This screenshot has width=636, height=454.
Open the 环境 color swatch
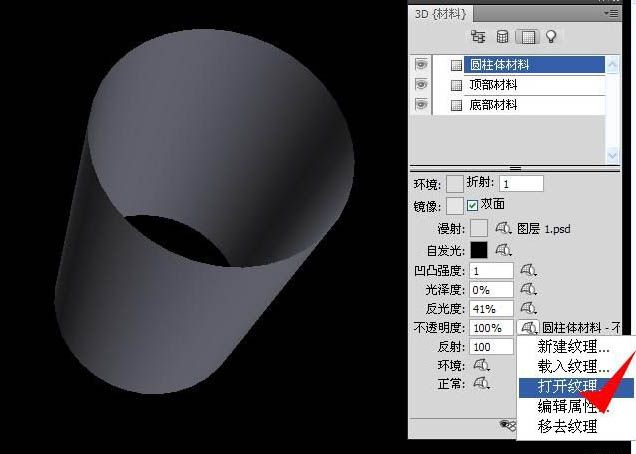tap(455, 184)
